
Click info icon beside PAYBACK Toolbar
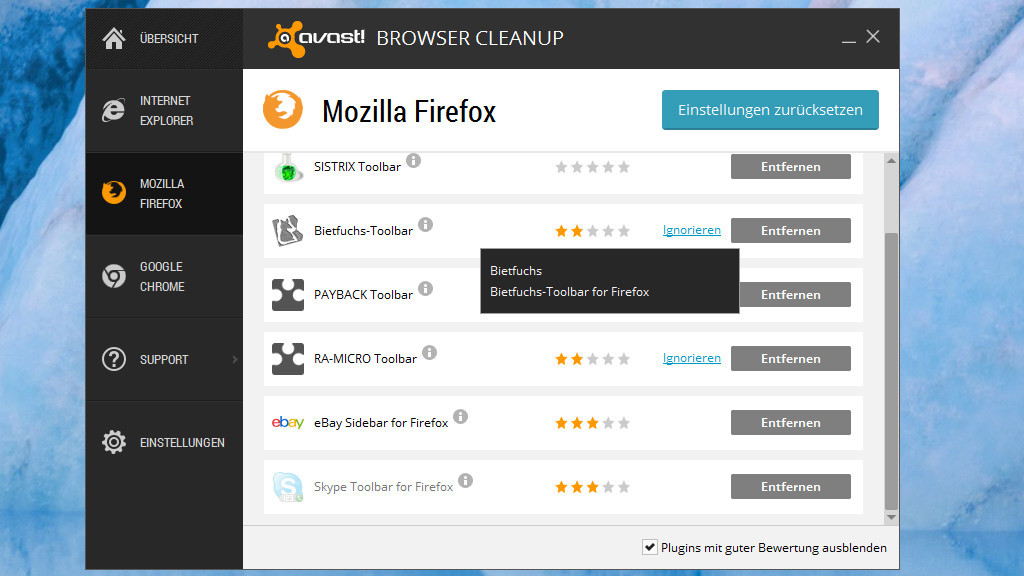(x=425, y=289)
